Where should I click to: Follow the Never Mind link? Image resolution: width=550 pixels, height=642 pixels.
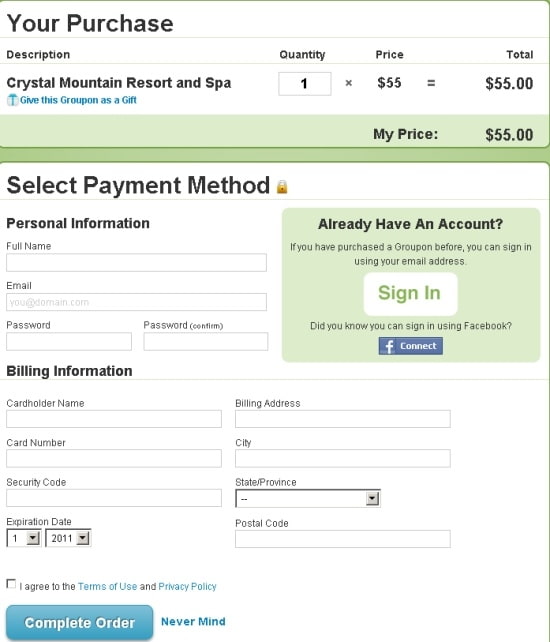point(193,622)
